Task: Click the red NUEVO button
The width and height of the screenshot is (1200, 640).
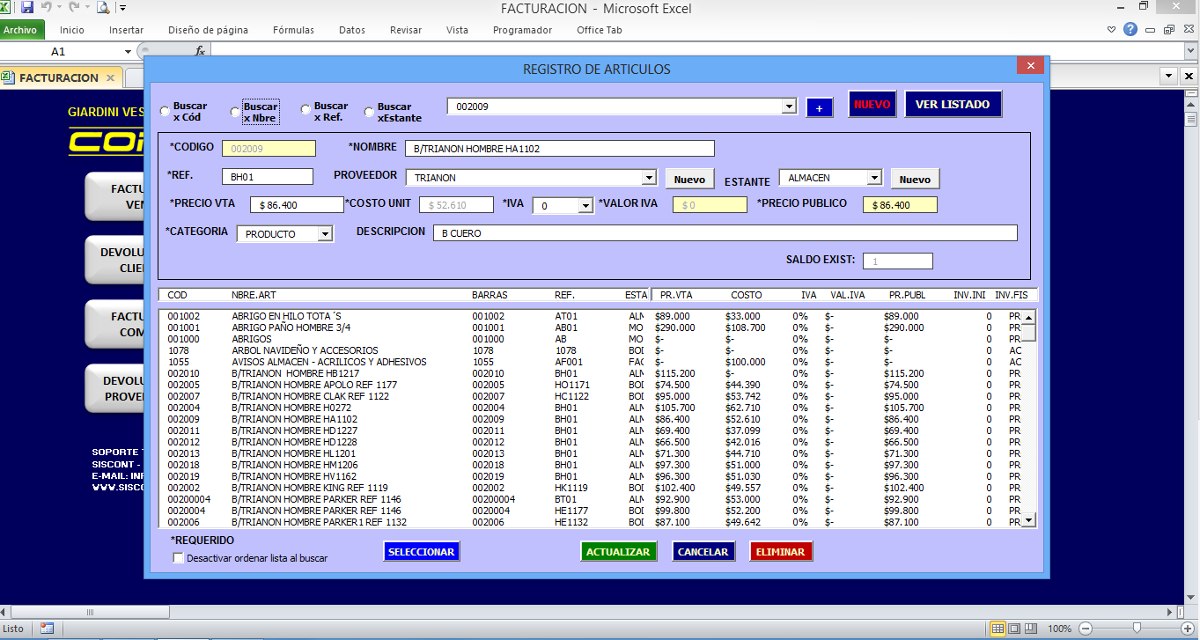Action: 872,104
